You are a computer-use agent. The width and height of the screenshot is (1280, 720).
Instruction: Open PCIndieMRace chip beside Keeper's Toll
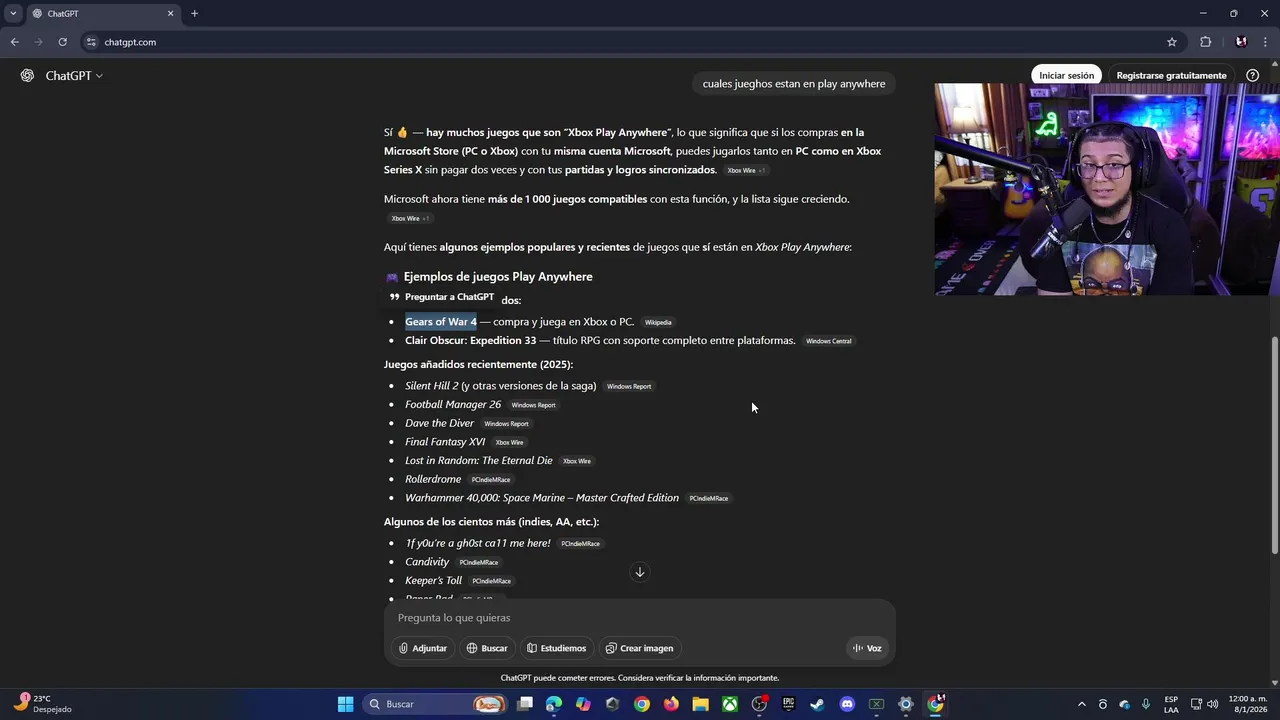492,581
